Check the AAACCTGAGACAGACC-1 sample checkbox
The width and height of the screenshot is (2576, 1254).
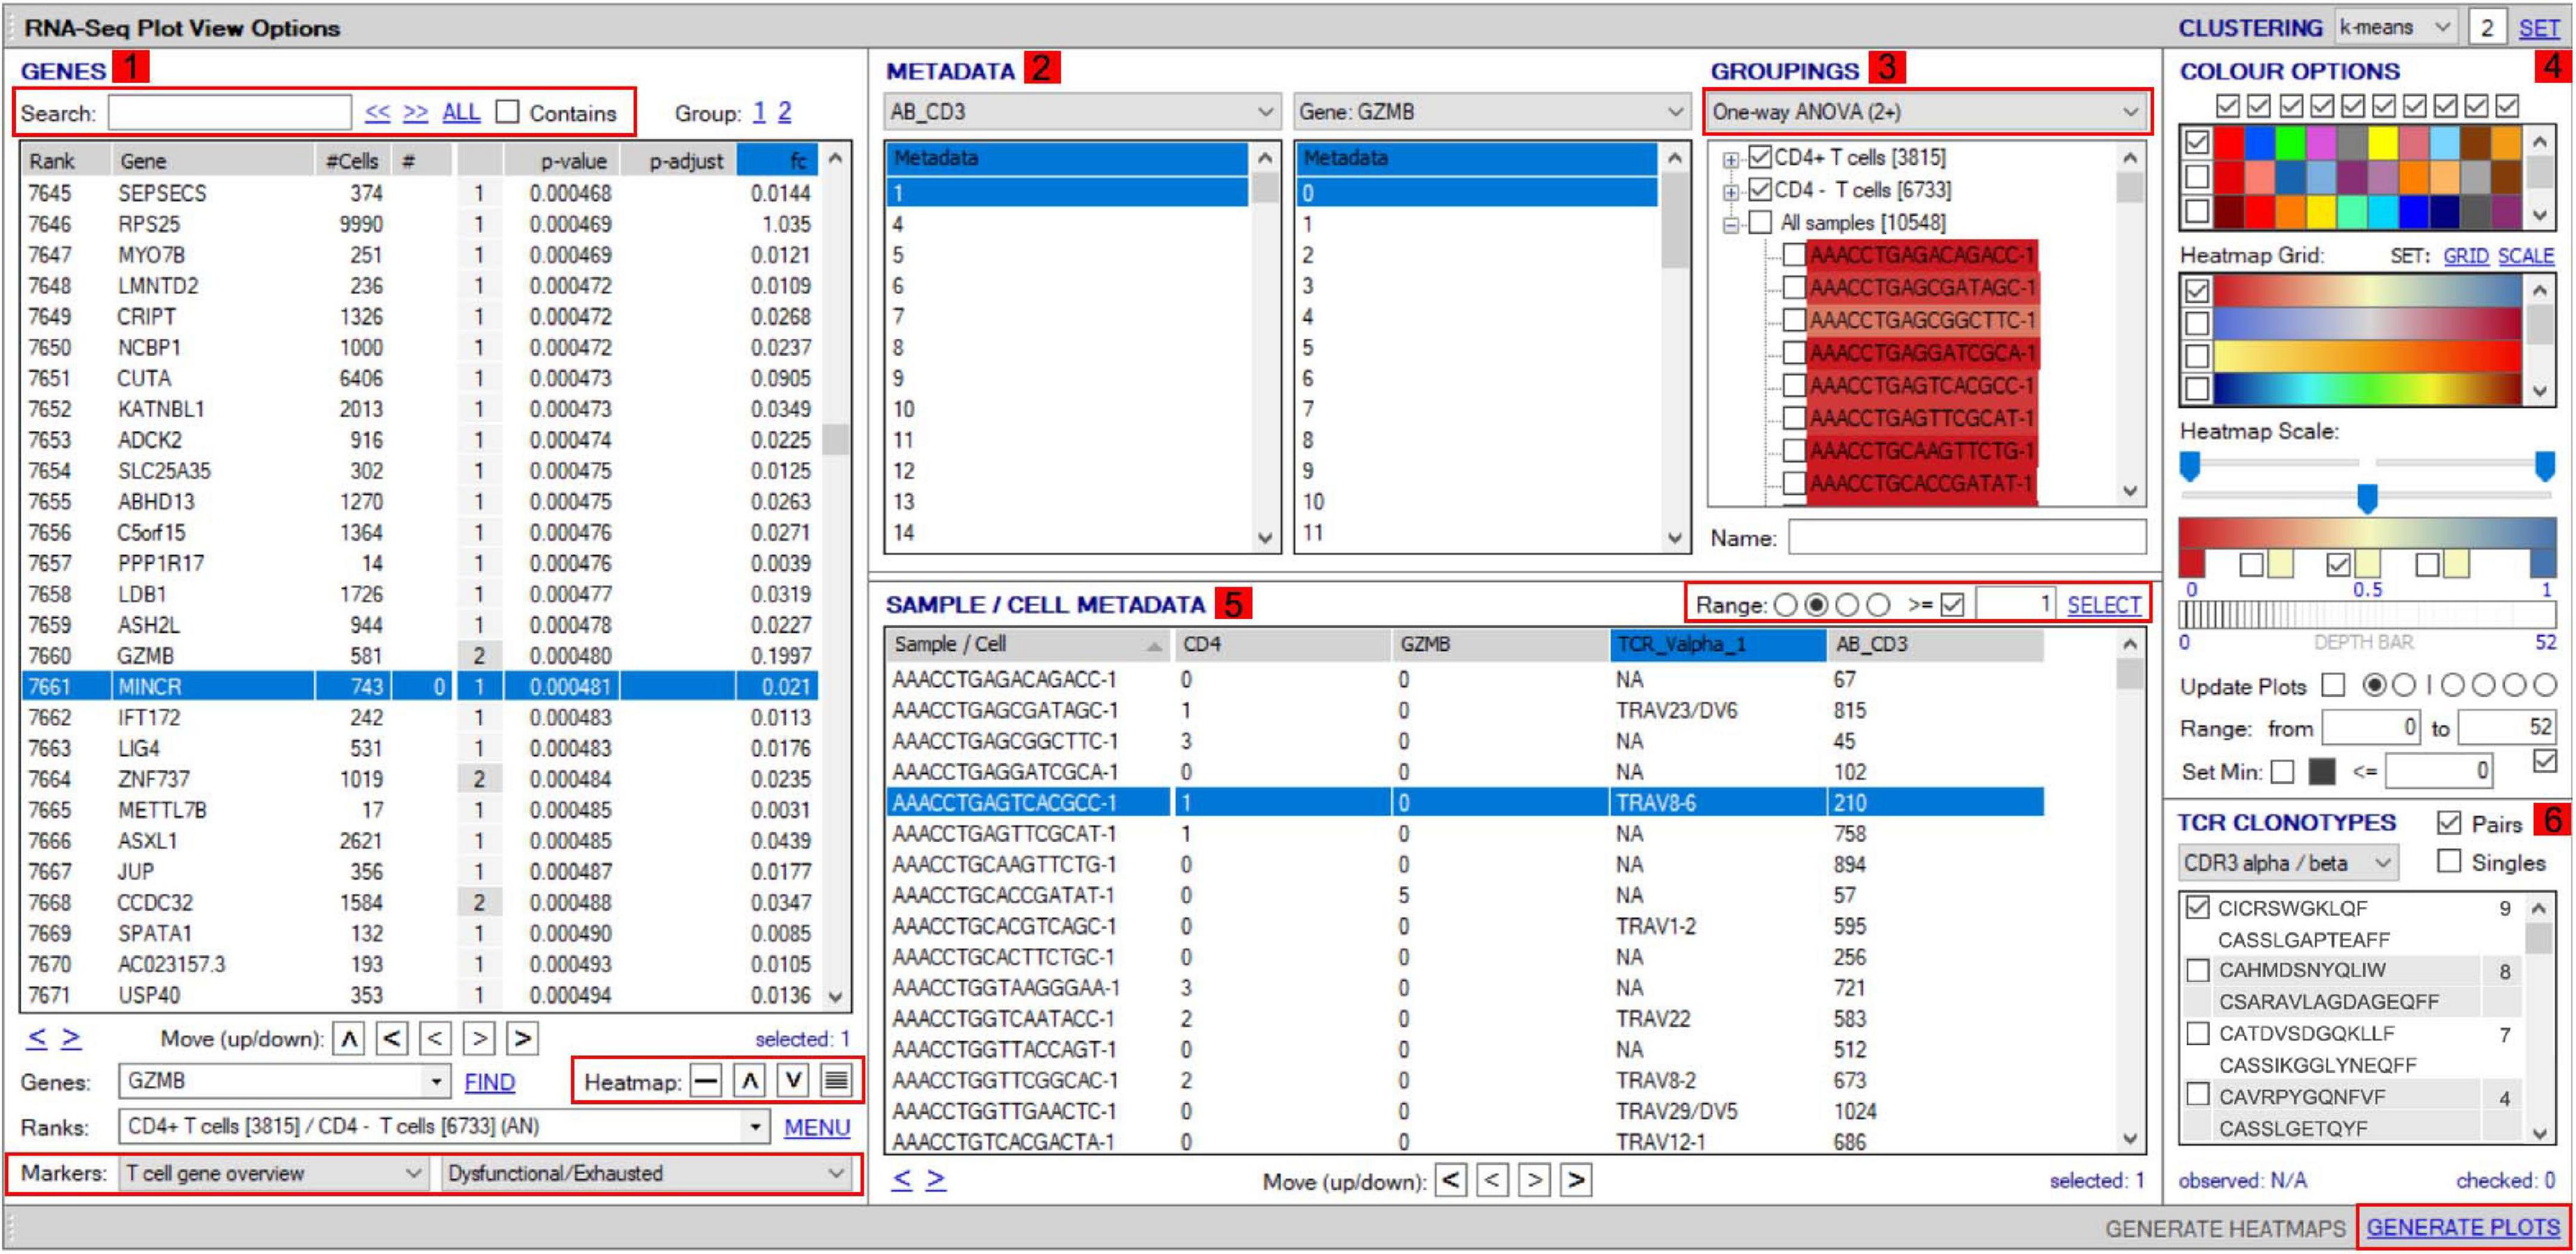[1794, 255]
